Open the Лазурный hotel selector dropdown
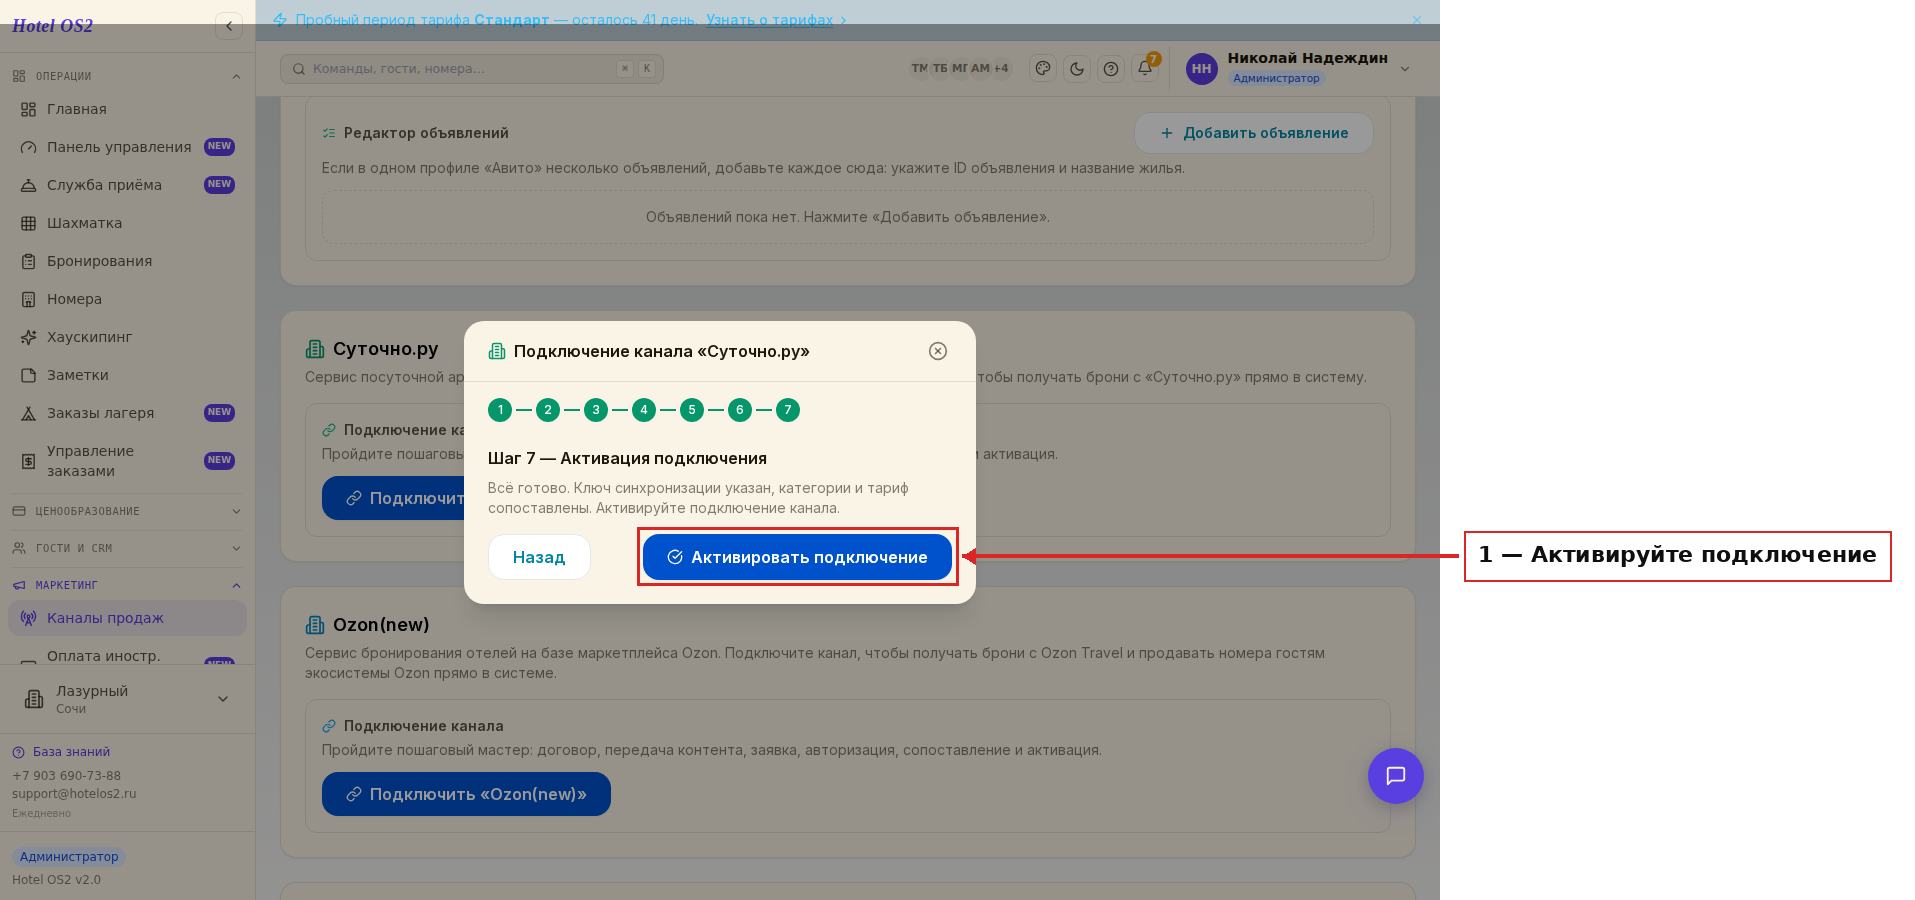 click(x=127, y=699)
